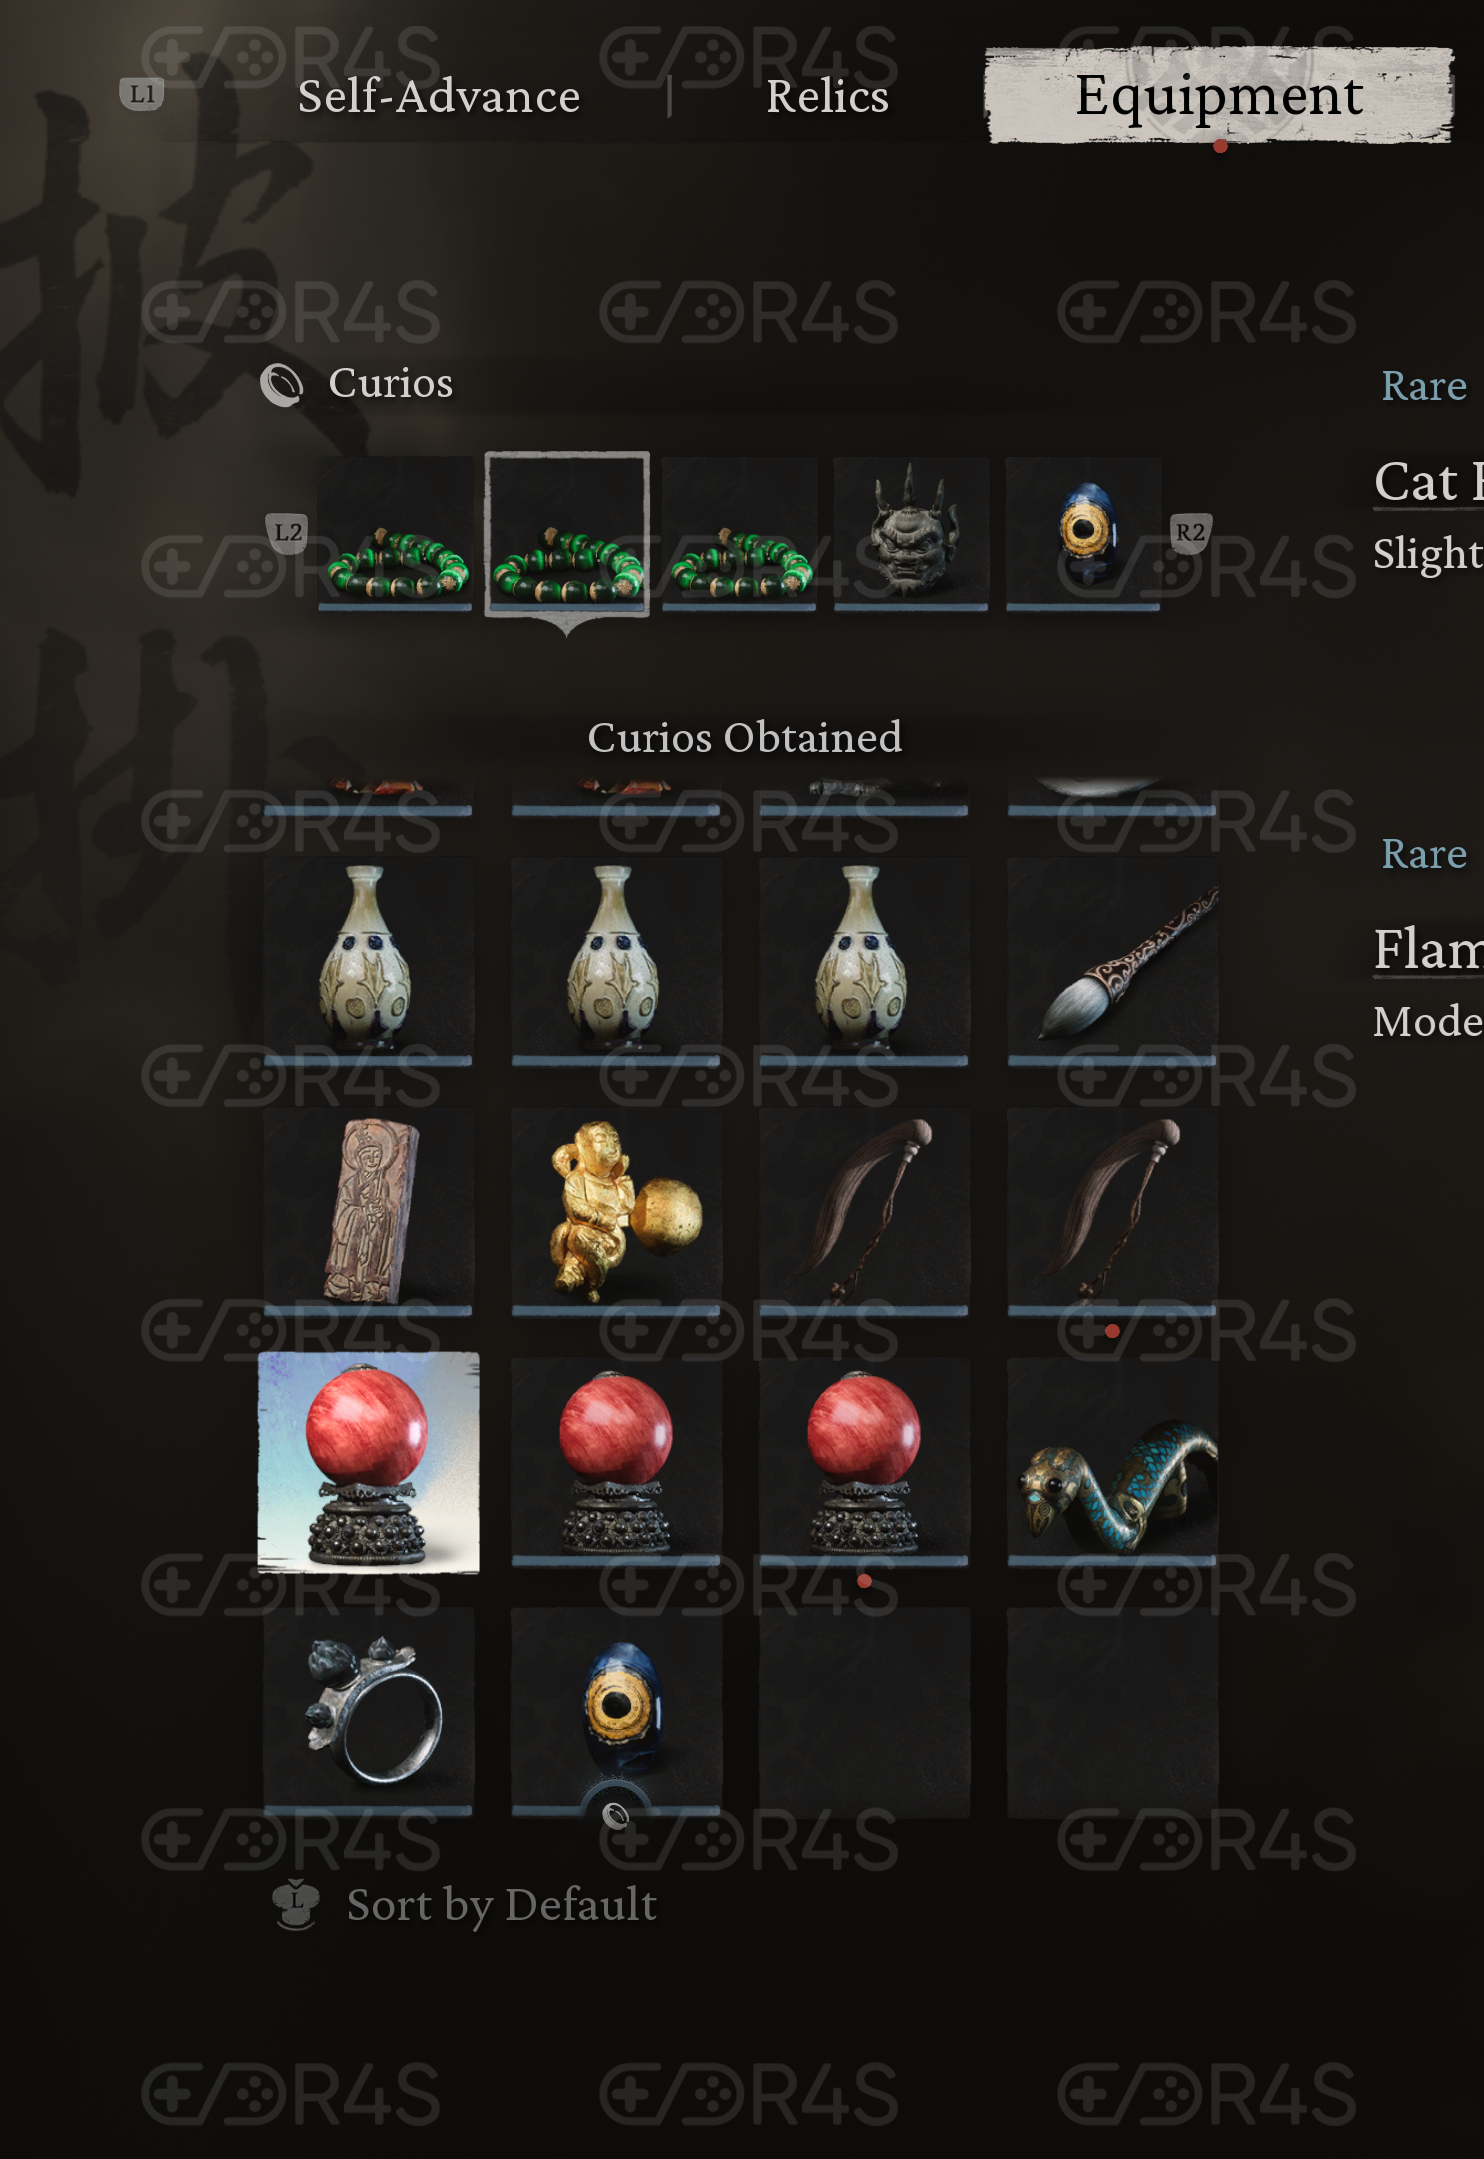The image size is (1484, 2159).
Task: Select the first empty curio inventory slot
Action: click(x=864, y=1711)
